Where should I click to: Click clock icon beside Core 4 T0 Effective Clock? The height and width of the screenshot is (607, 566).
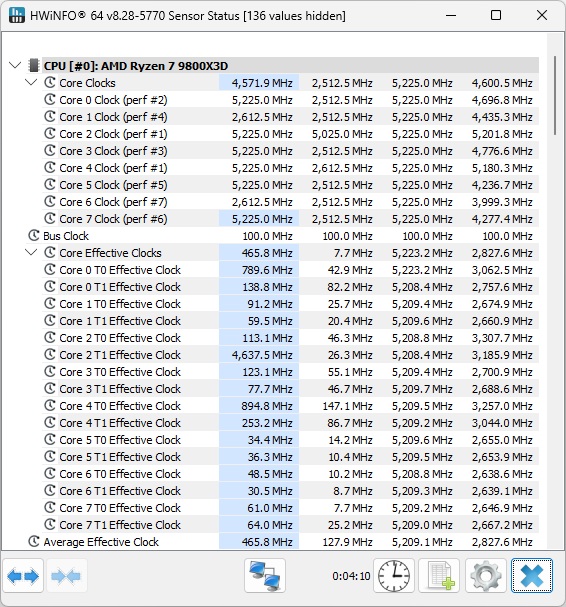50,405
